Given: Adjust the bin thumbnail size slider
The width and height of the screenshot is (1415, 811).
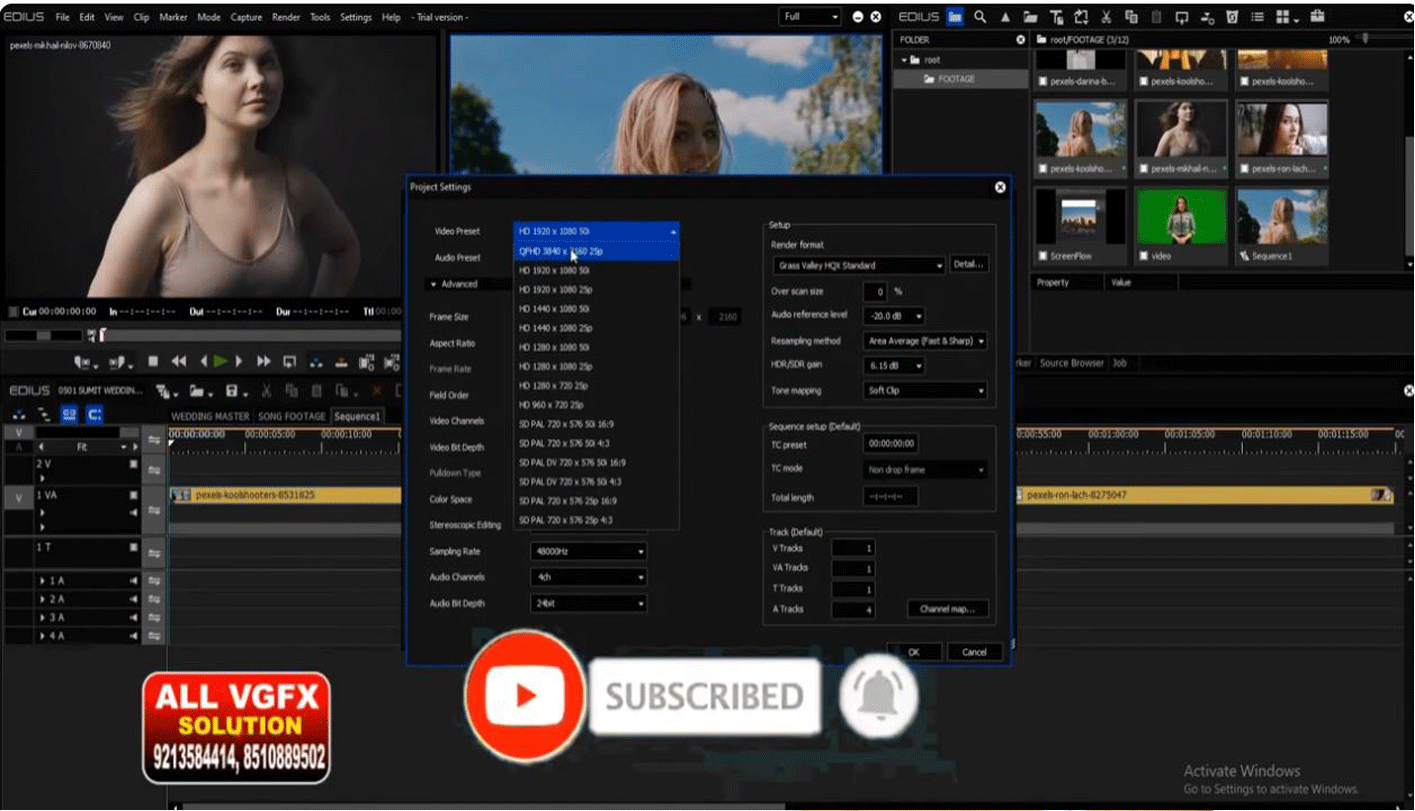Looking at the screenshot, I should [x=1366, y=39].
